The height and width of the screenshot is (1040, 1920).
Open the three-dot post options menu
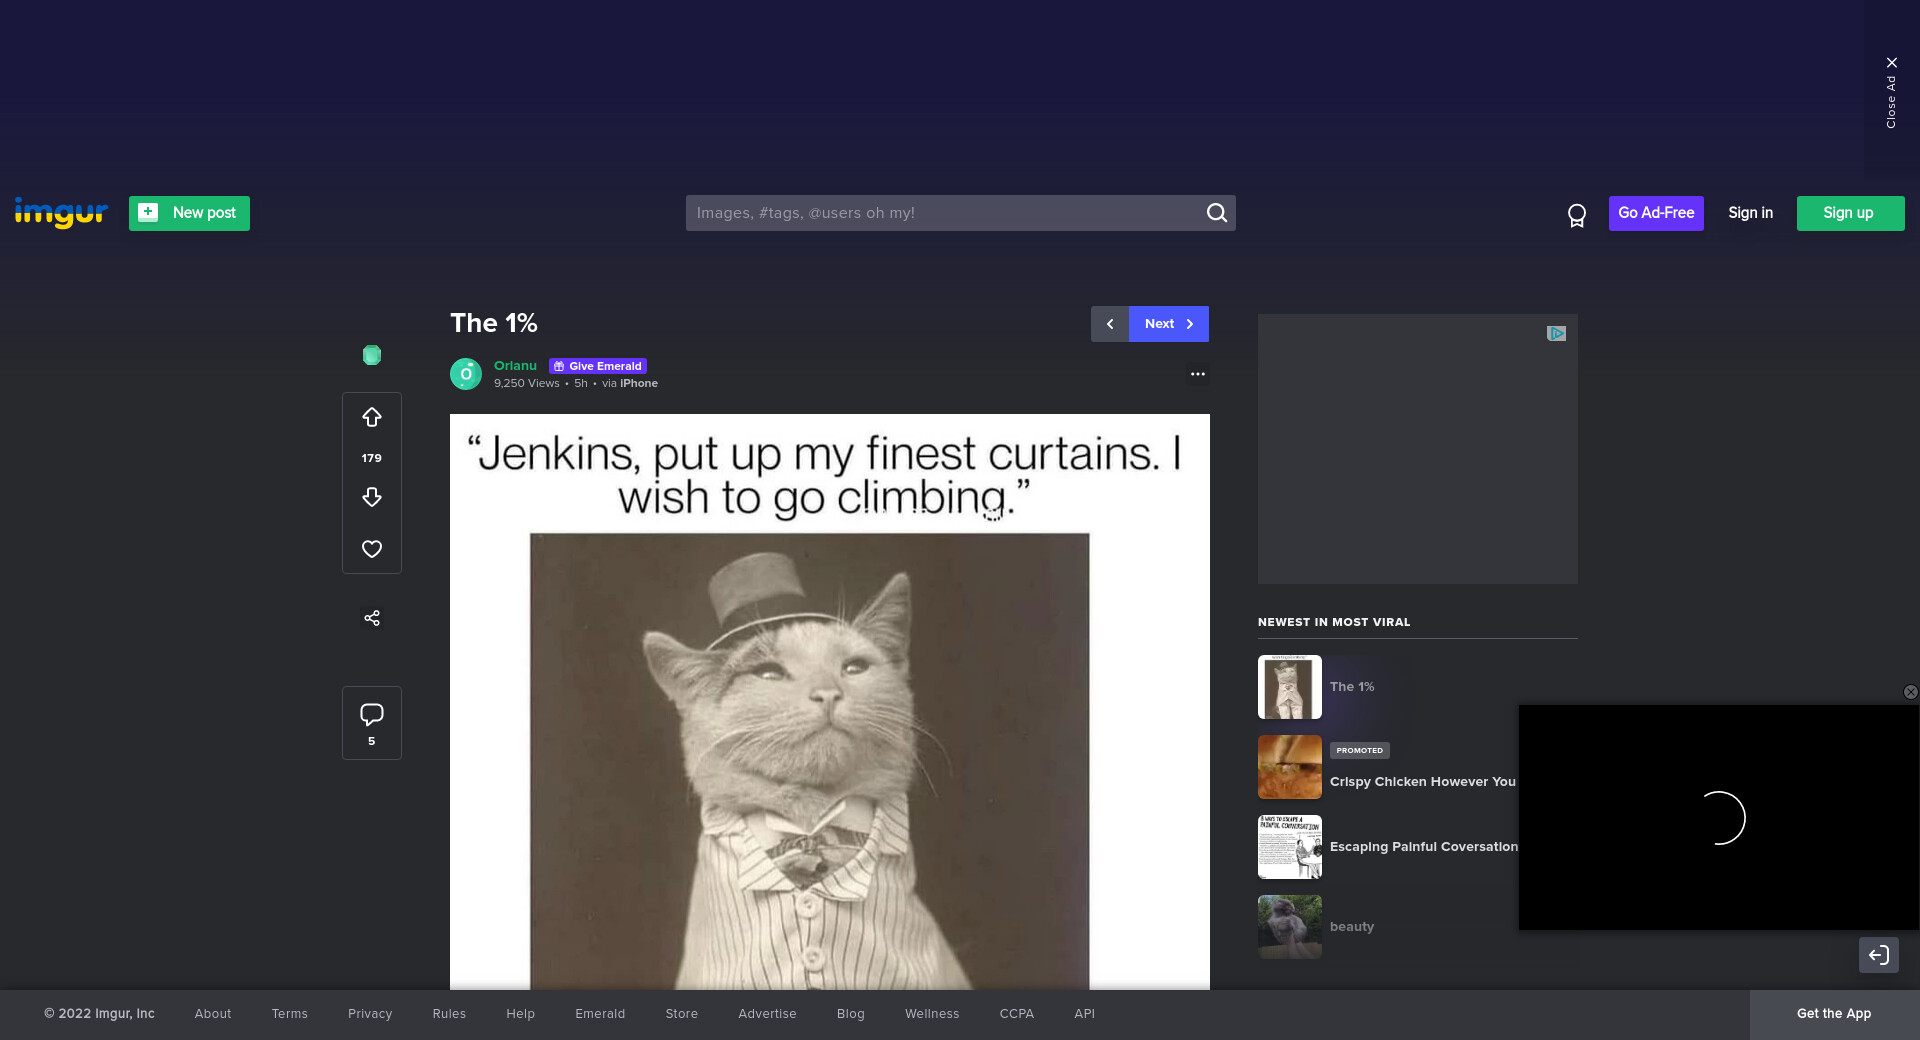tap(1197, 374)
